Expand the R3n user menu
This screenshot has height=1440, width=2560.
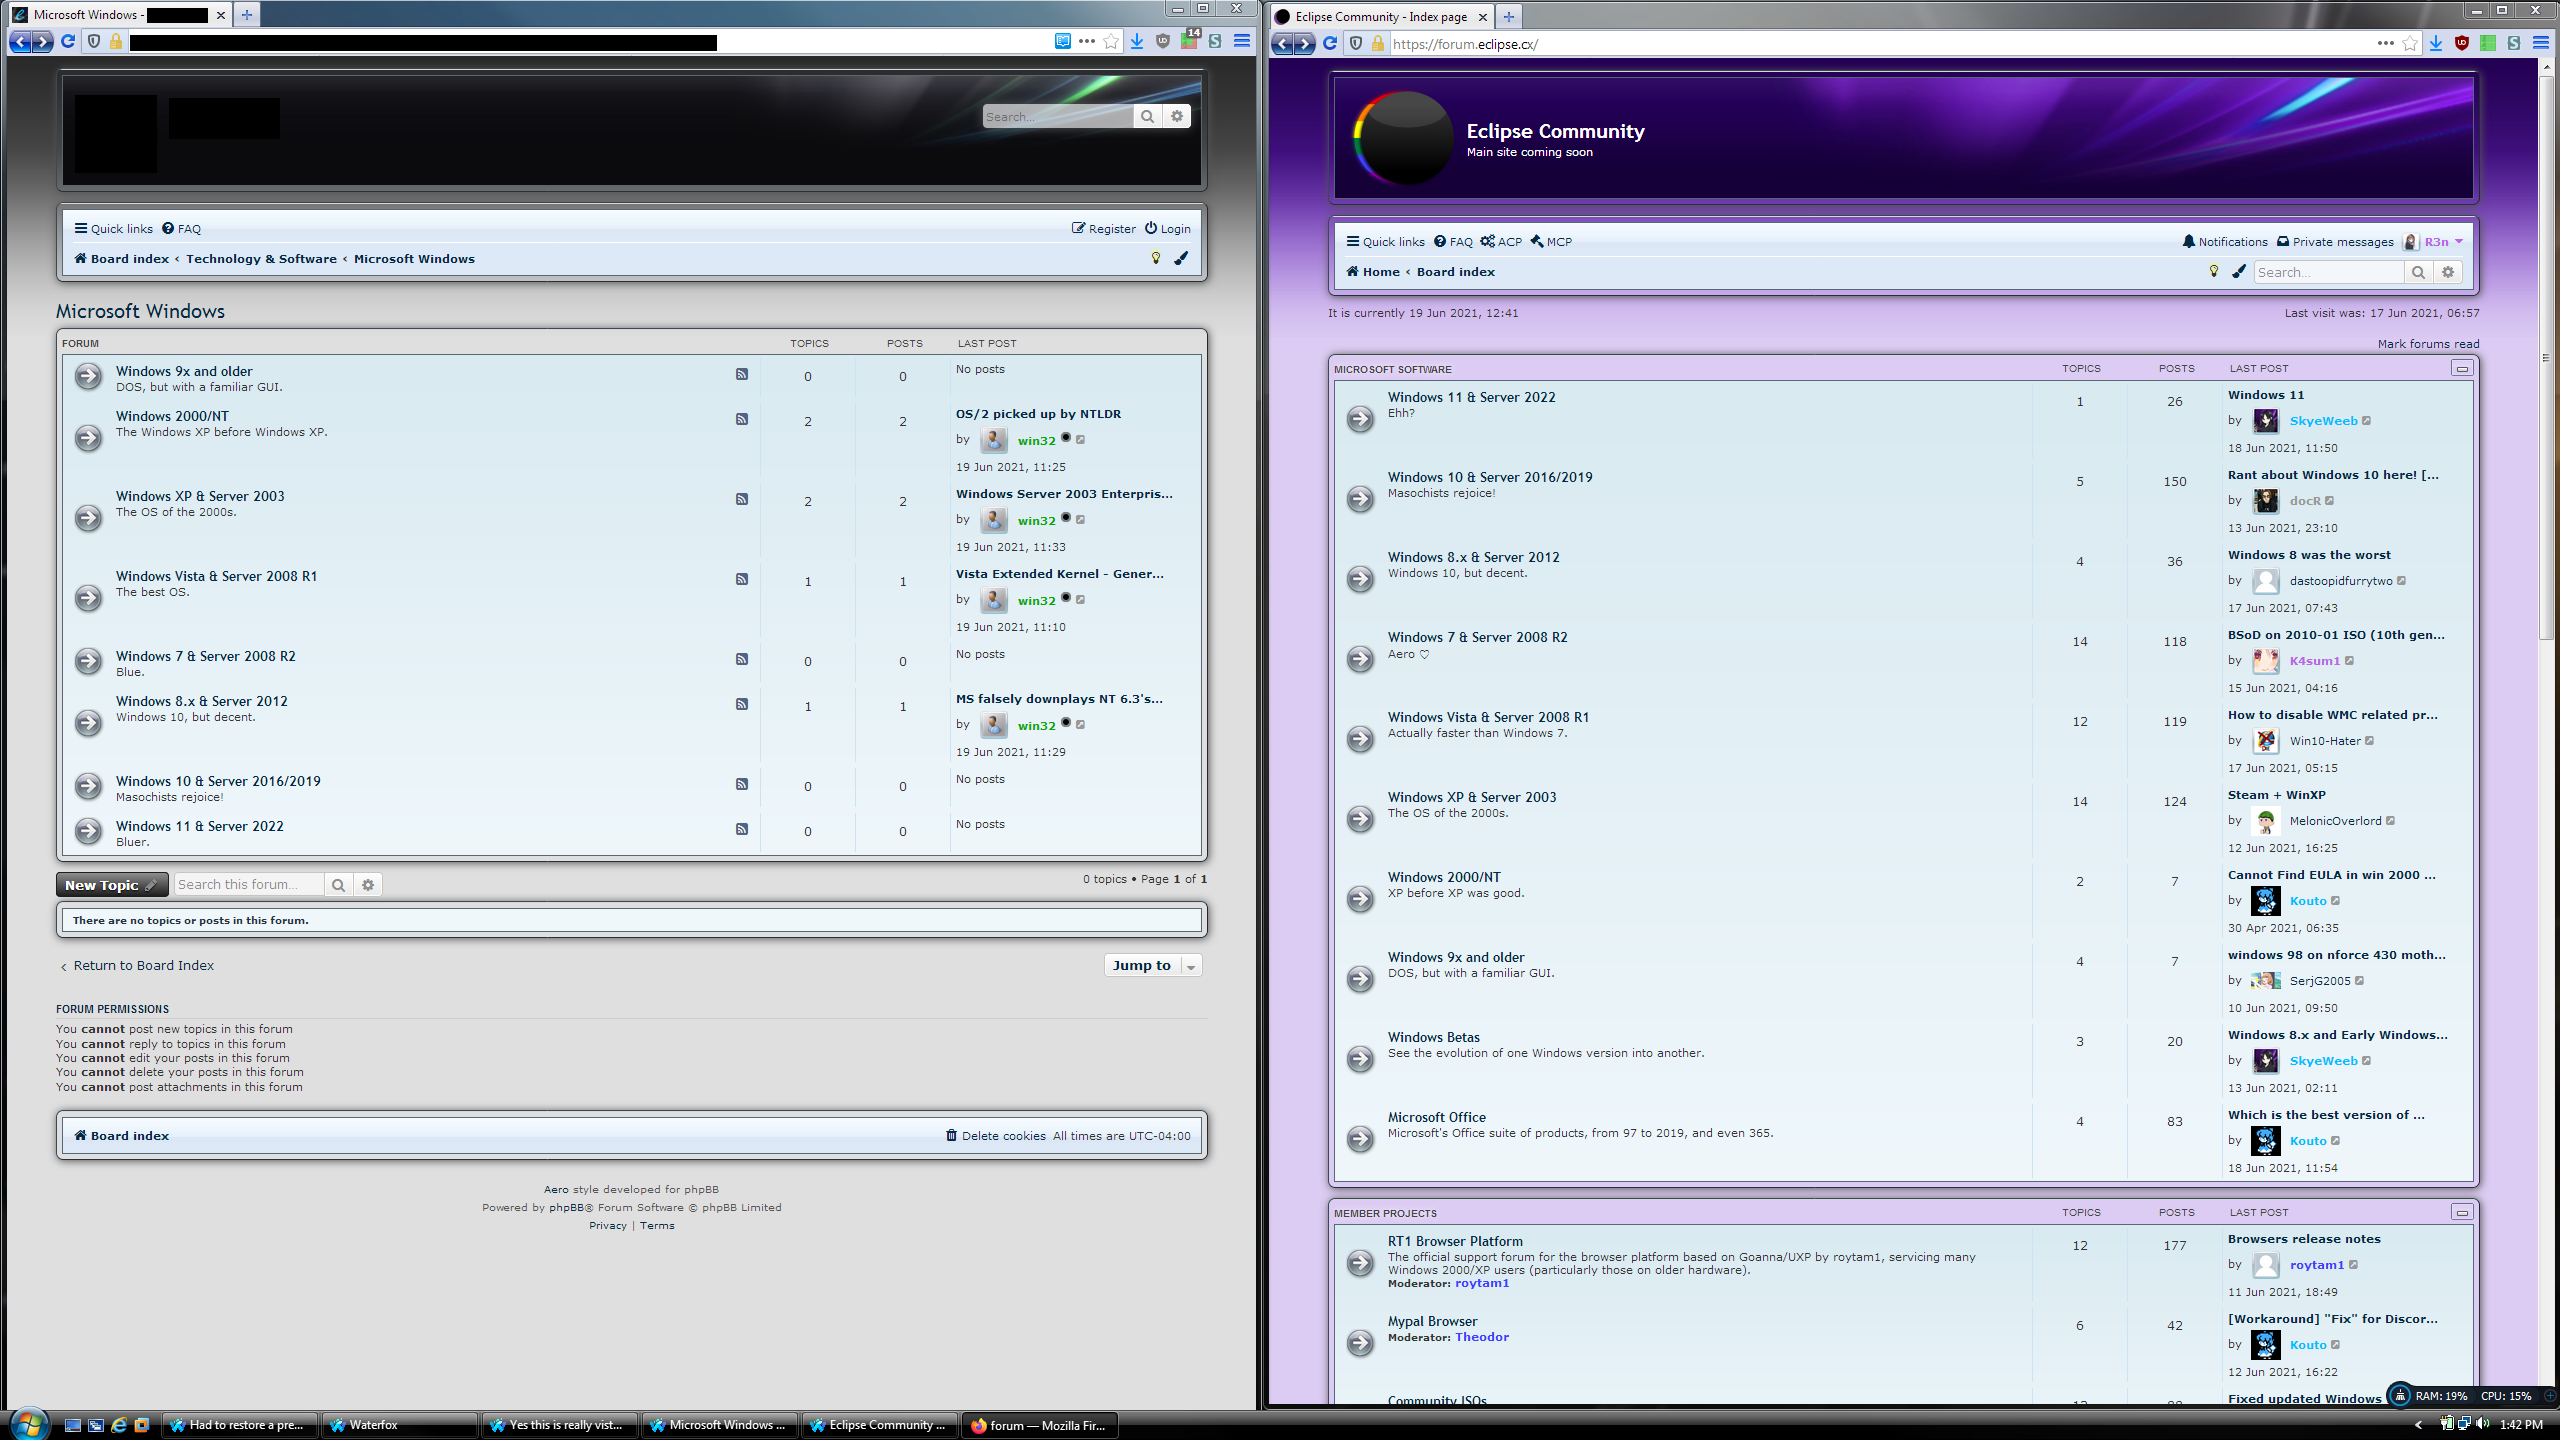(x=2441, y=242)
